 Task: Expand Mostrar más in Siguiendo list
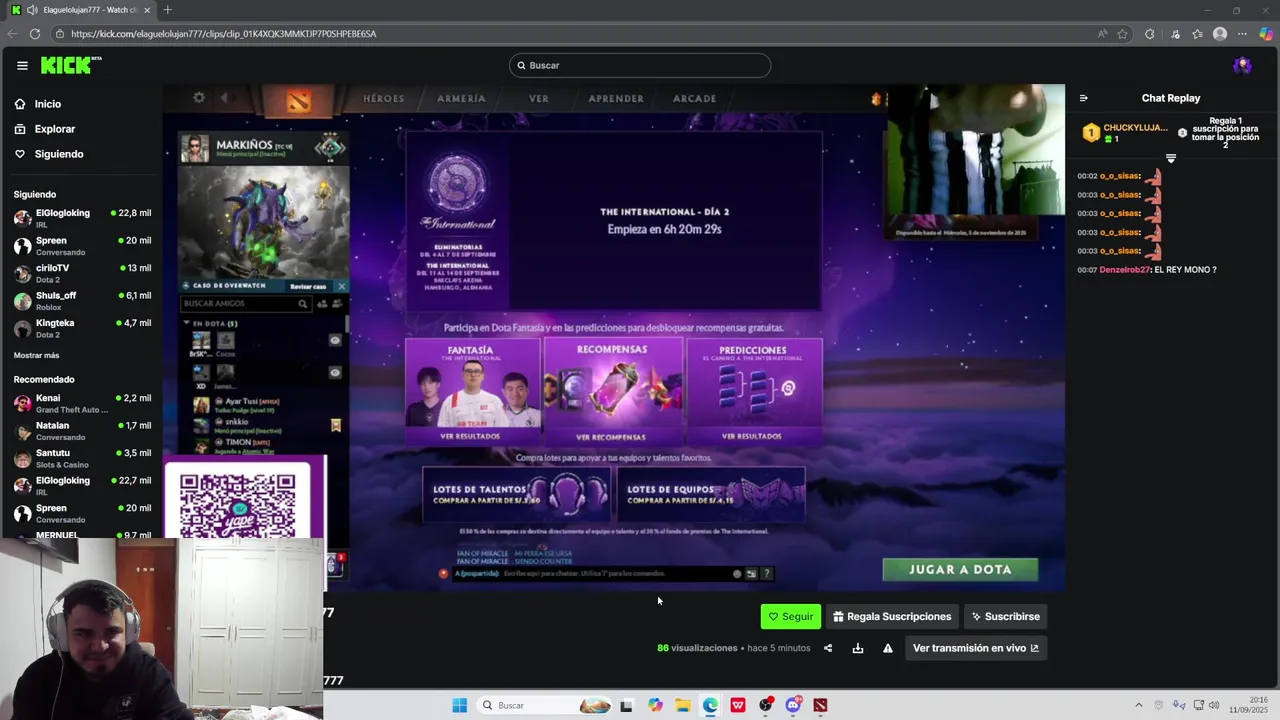(36, 355)
